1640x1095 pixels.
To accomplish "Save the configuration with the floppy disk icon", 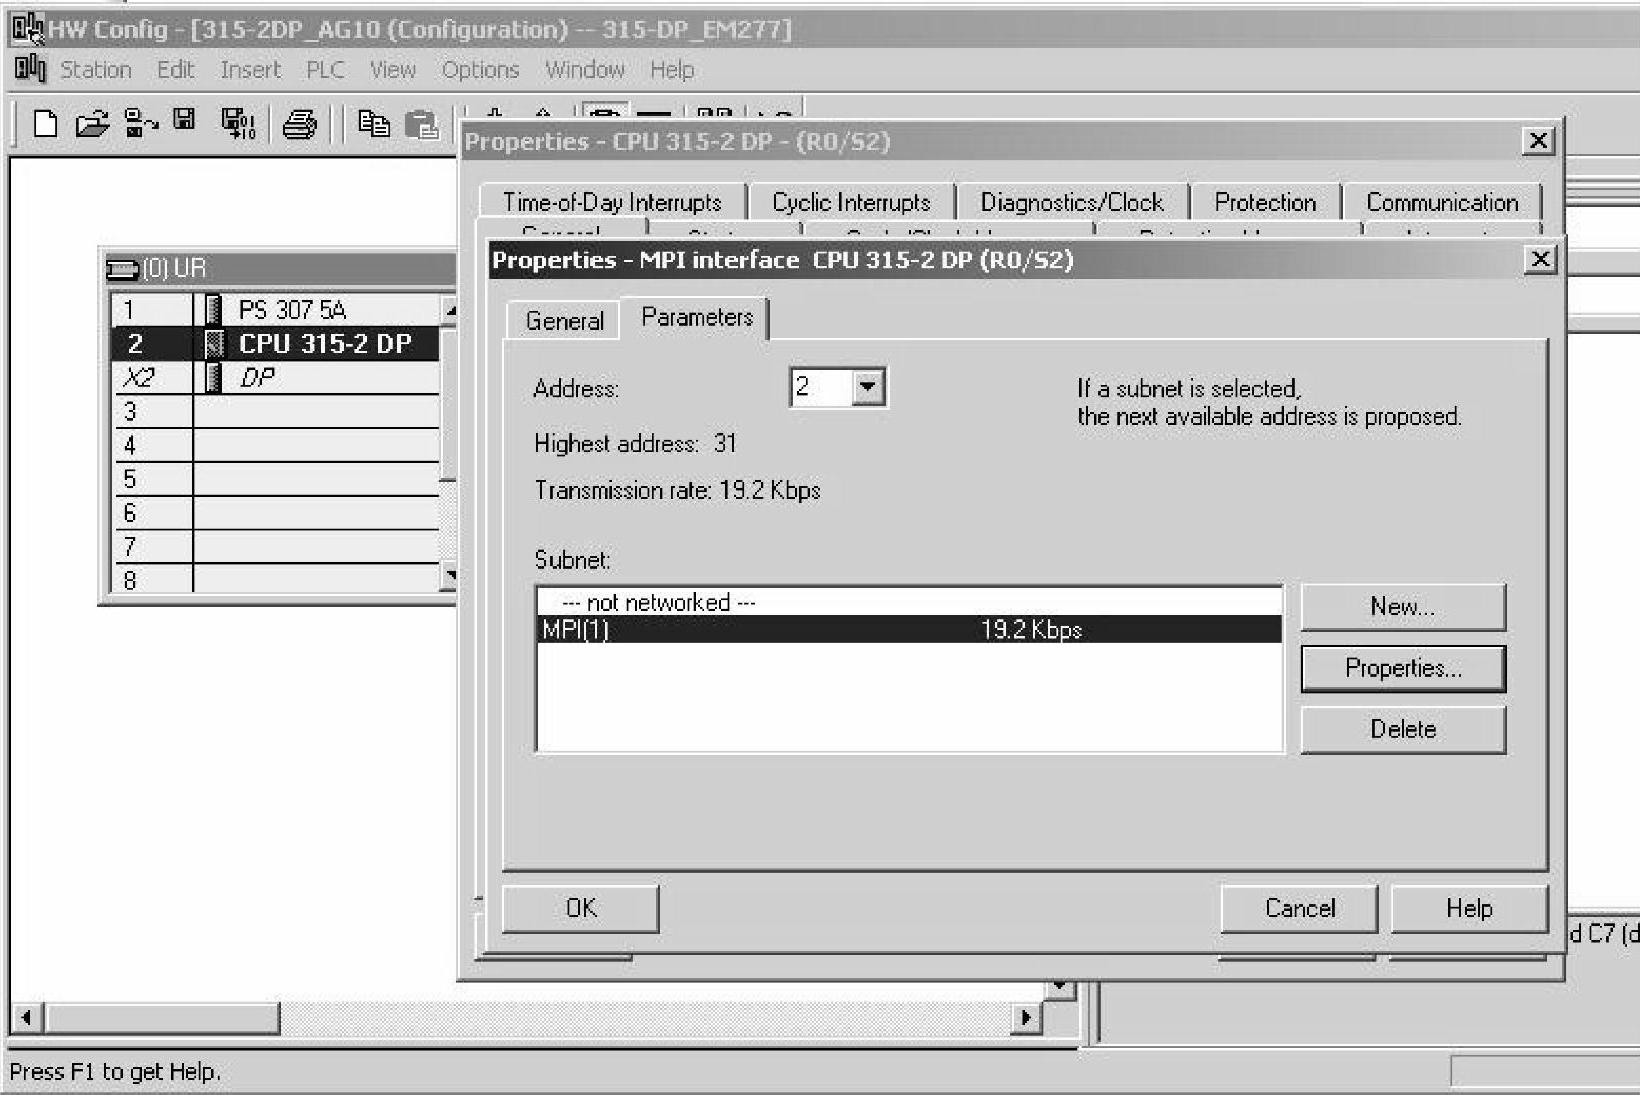I will pyautogui.click(x=184, y=121).
